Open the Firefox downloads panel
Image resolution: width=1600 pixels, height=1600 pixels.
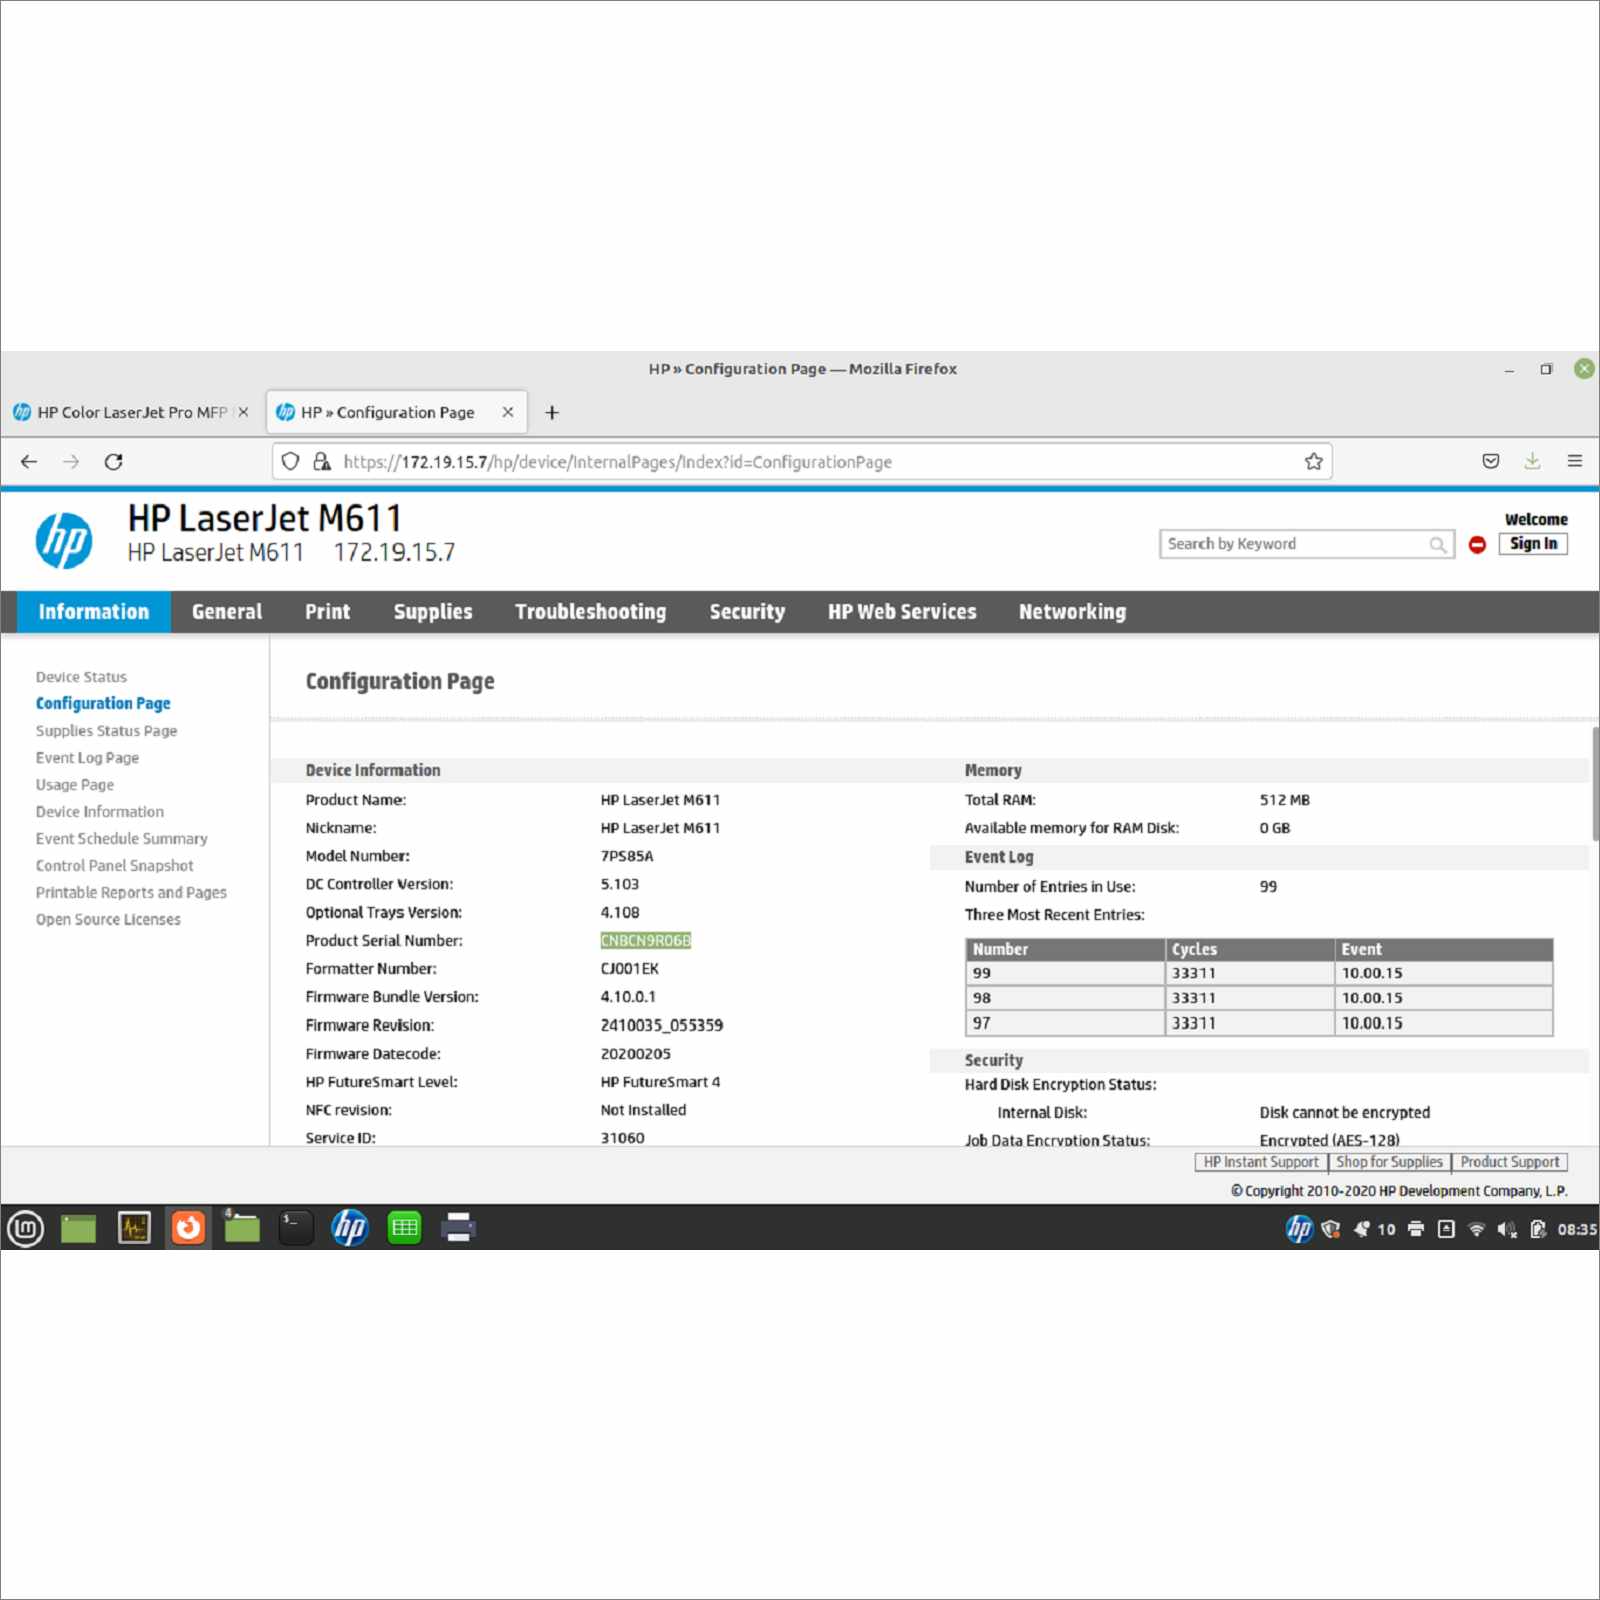pyautogui.click(x=1532, y=461)
